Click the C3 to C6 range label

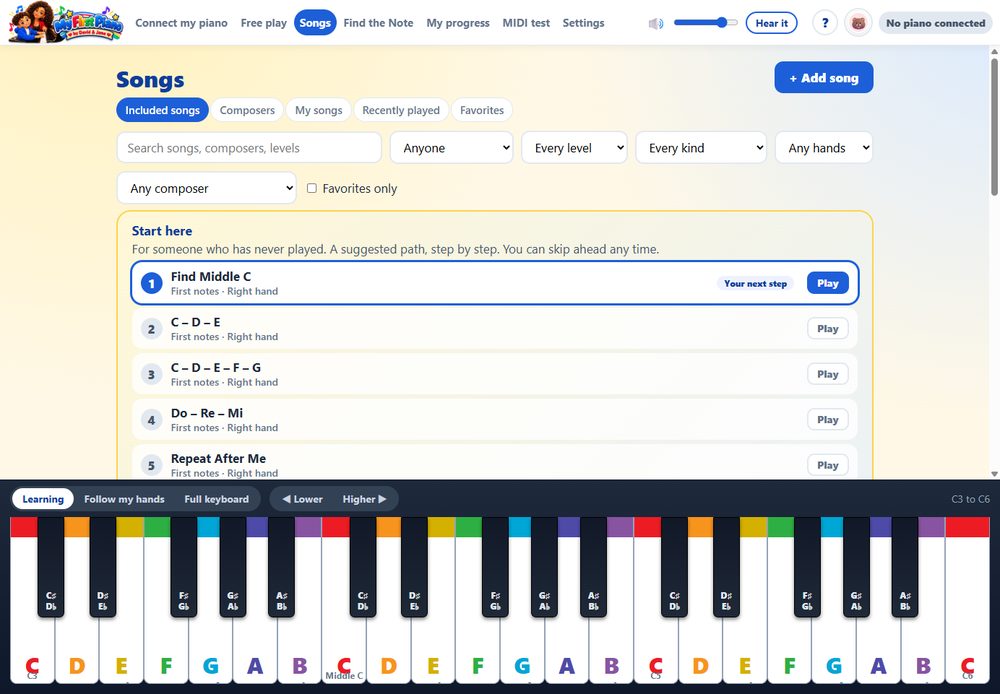(970, 499)
